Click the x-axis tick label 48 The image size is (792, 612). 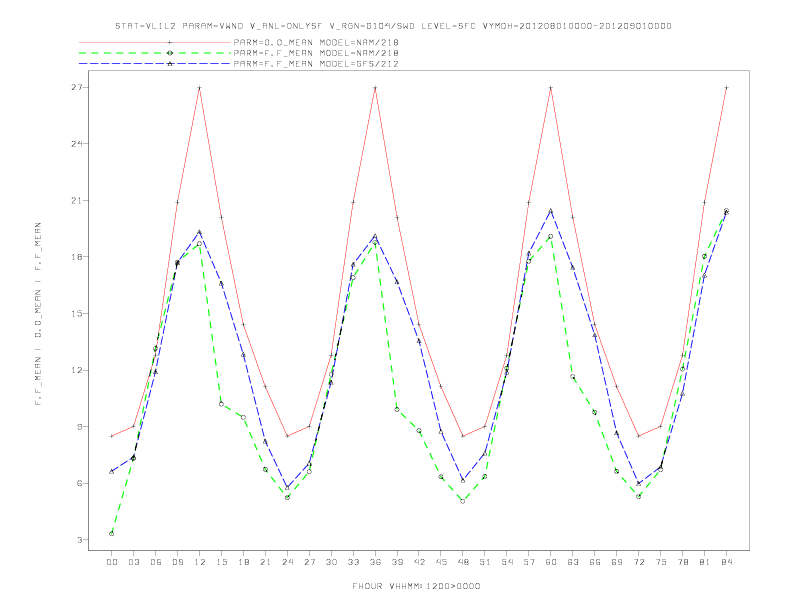(463, 562)
